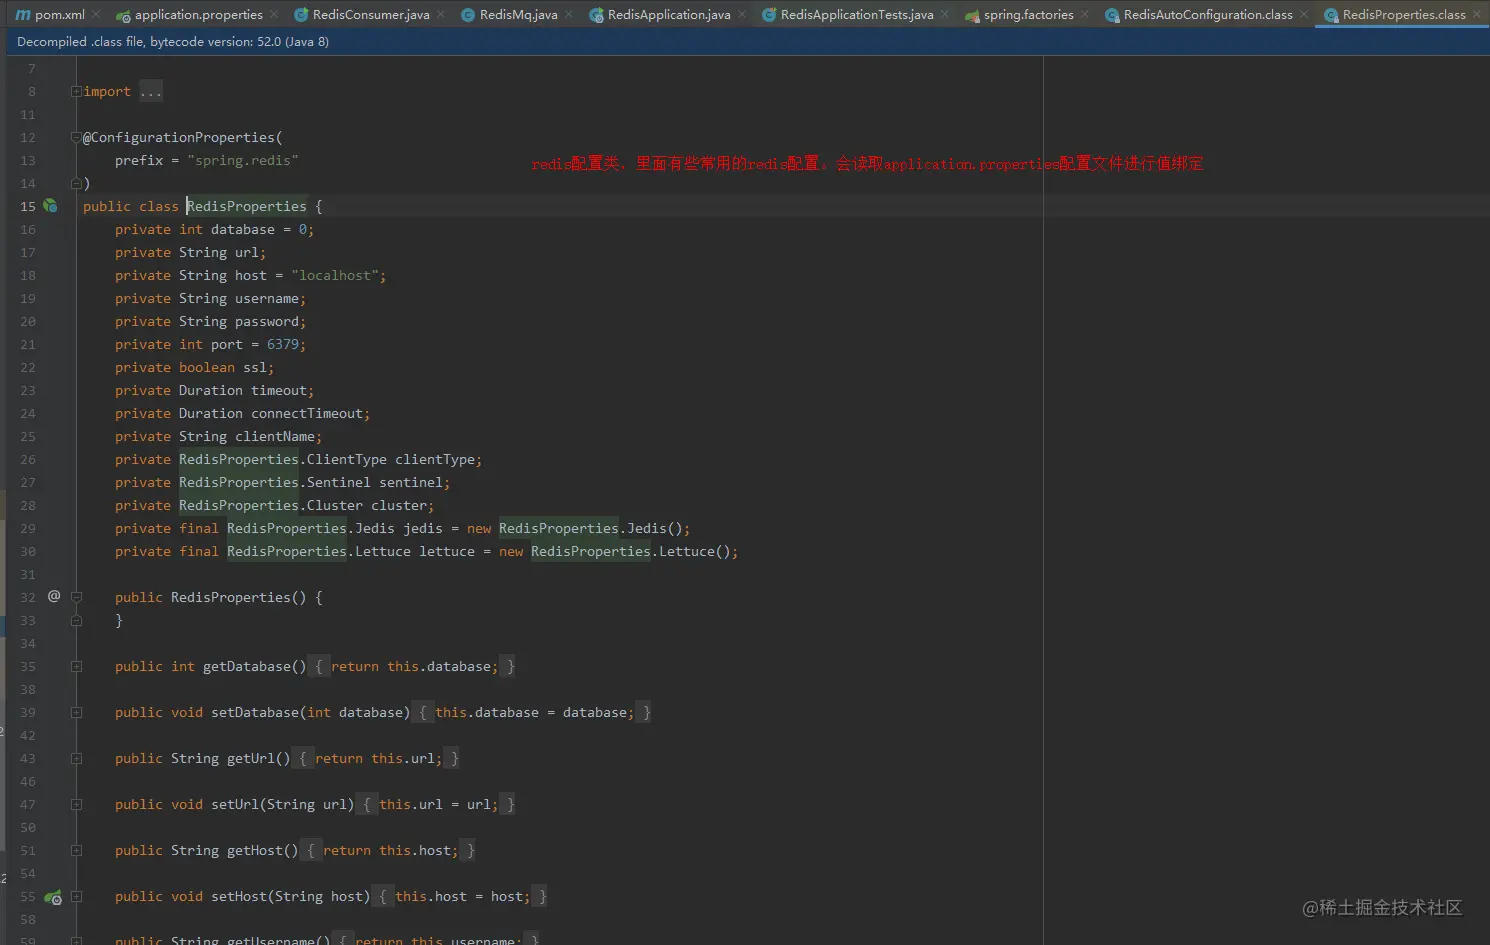Close the spring.factories tab
1490x945 pixels.
(x=1085, y=15)
